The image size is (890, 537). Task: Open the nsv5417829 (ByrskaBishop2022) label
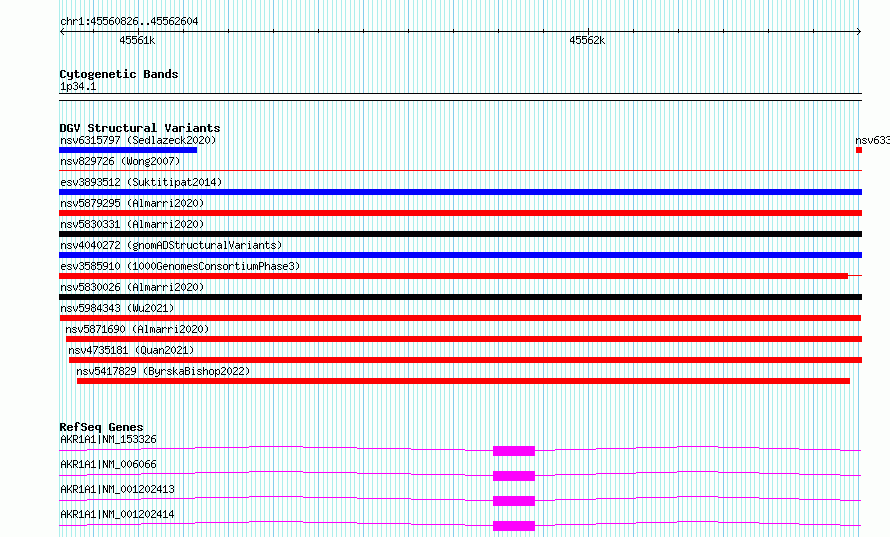point(163,371)
